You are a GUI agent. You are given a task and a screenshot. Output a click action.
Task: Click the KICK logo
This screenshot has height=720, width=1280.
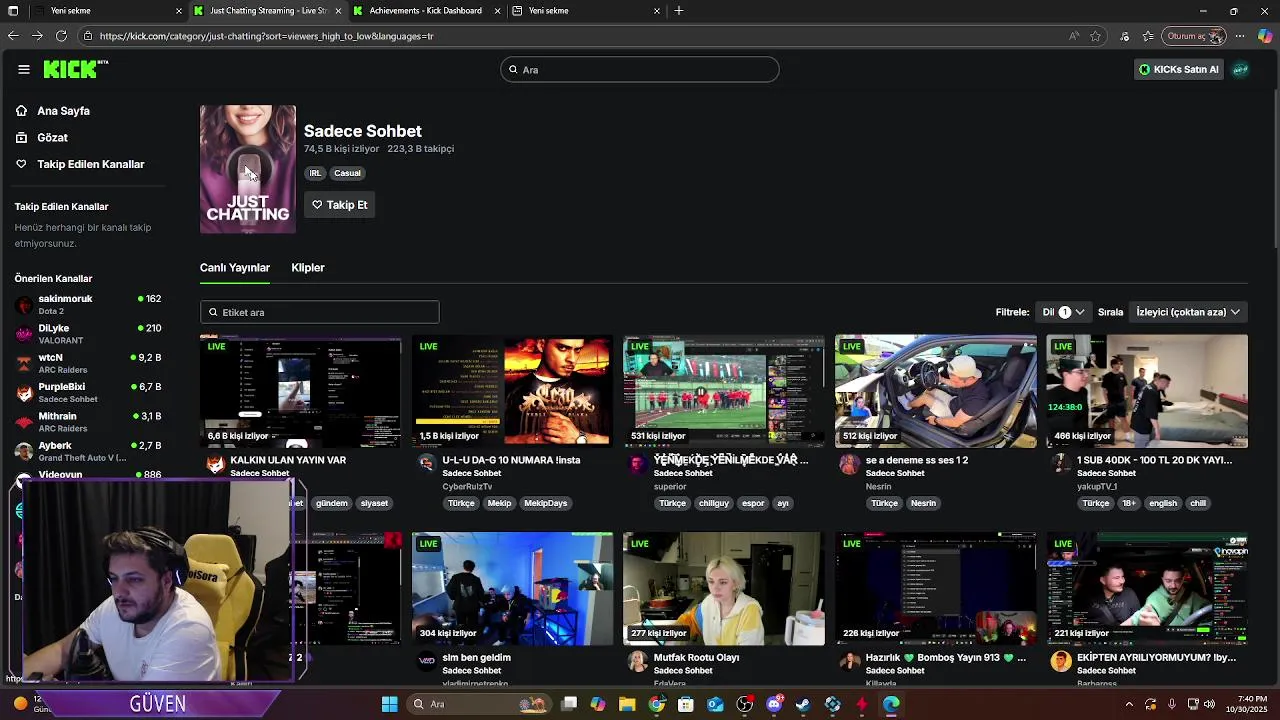click(75, 69)
